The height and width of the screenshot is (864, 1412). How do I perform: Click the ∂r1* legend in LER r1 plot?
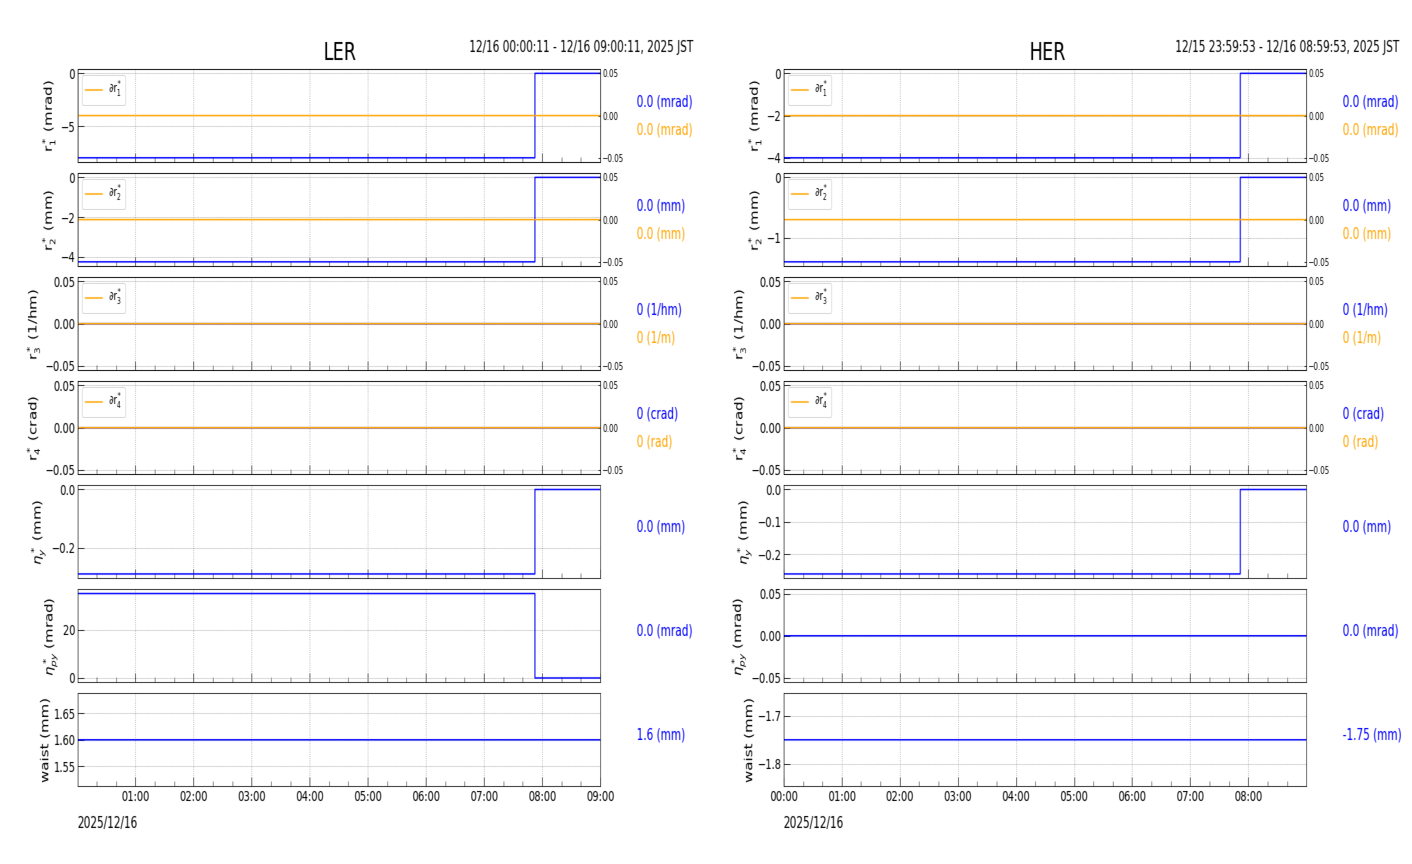(104, 90)
